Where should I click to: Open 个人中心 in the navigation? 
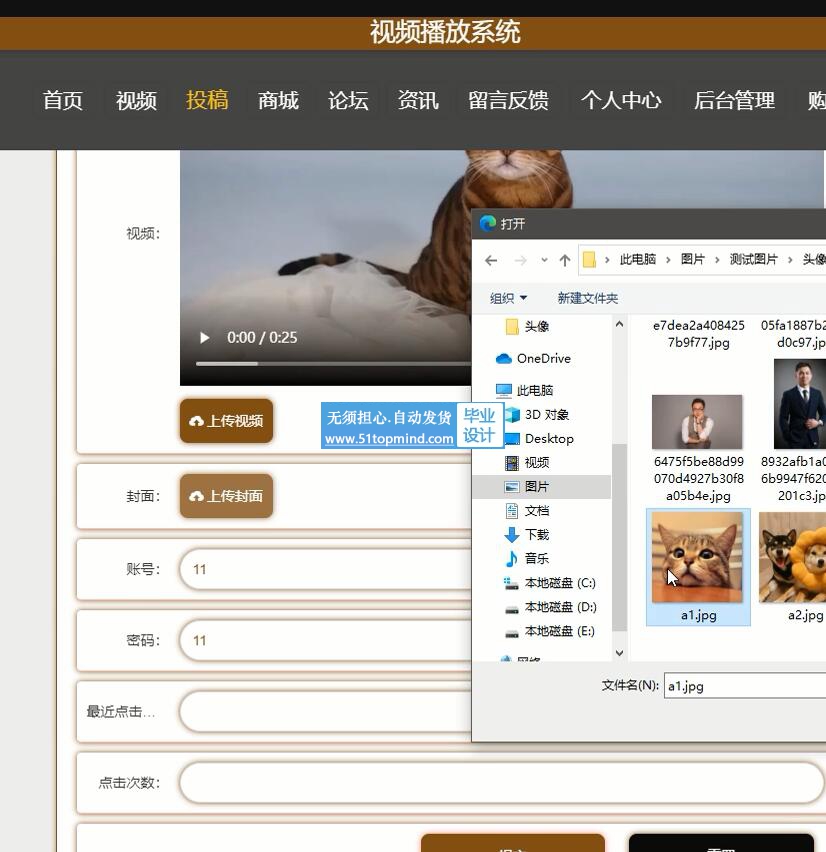[621, 100]
